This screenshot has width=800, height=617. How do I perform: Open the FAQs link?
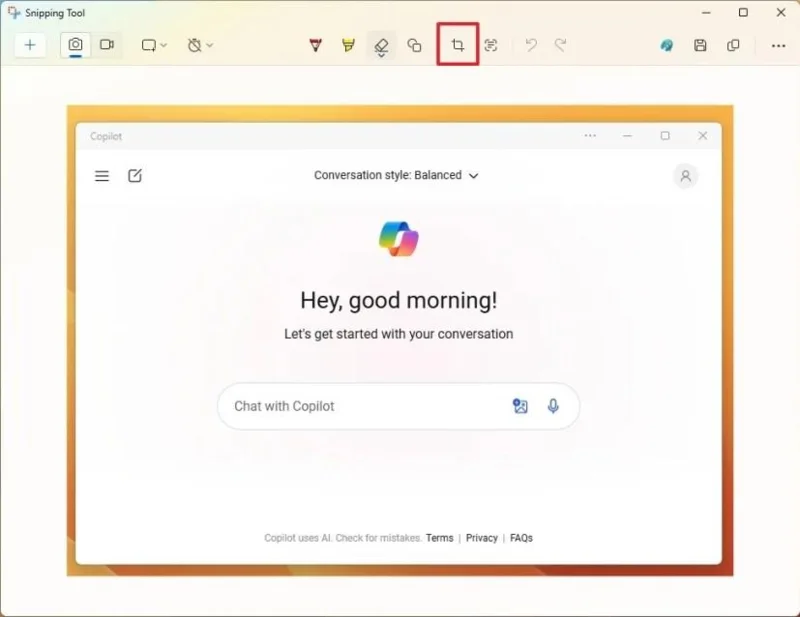(x=521, y=538)
